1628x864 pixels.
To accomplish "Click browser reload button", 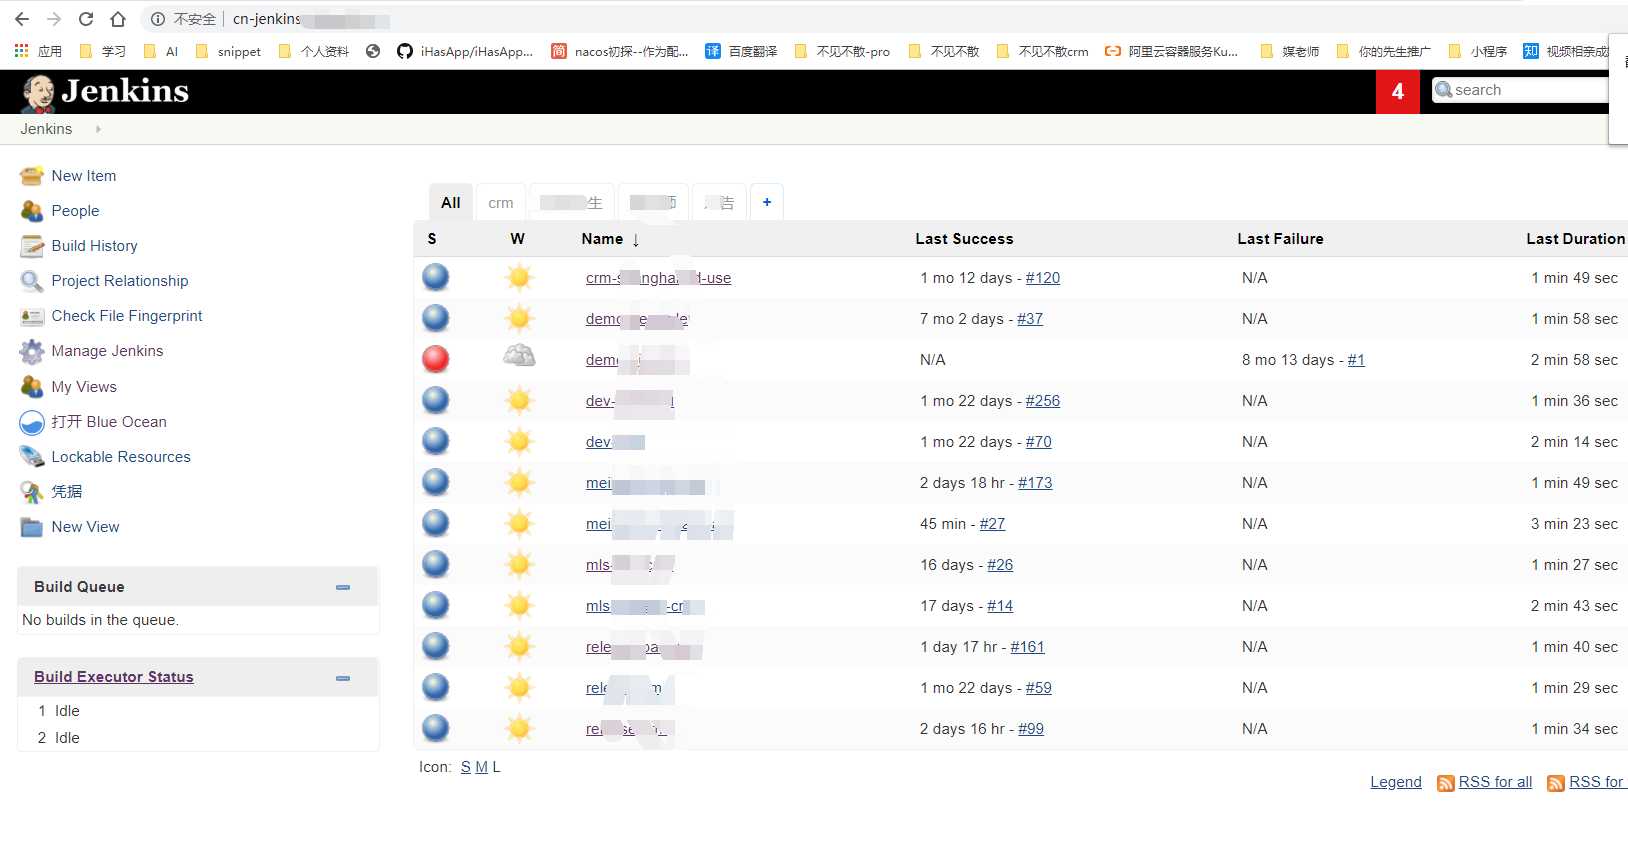I will 86,19.
